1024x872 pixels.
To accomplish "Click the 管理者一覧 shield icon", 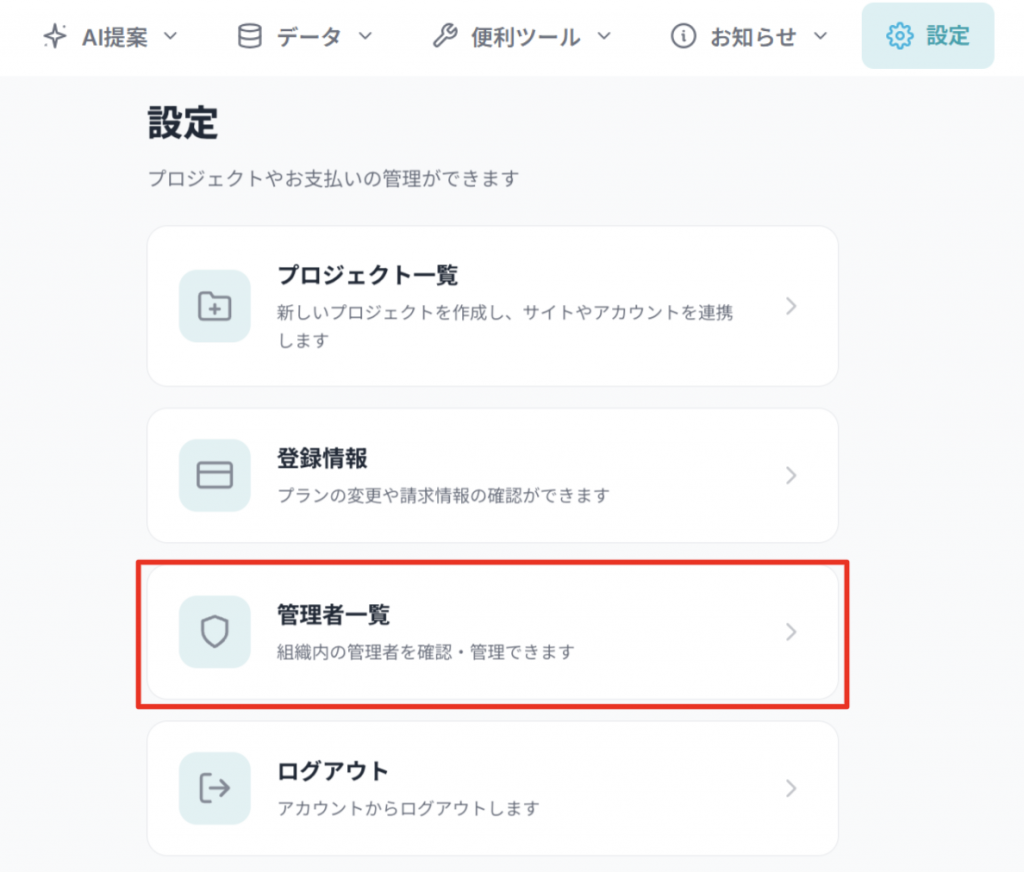I will 214,632.
